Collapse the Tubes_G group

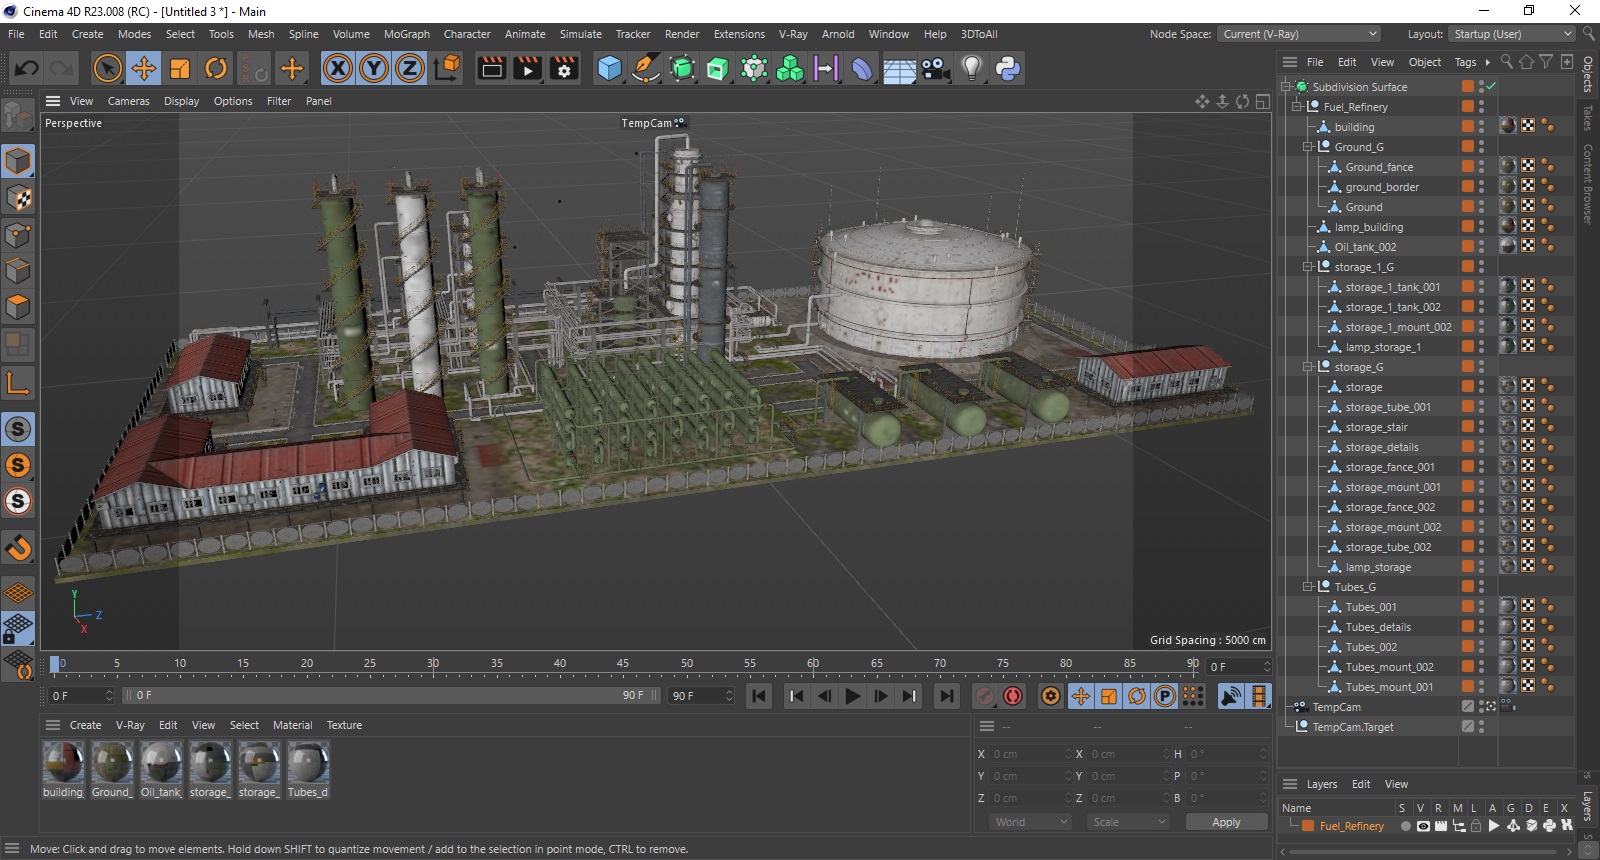(x=1307, y=587)
